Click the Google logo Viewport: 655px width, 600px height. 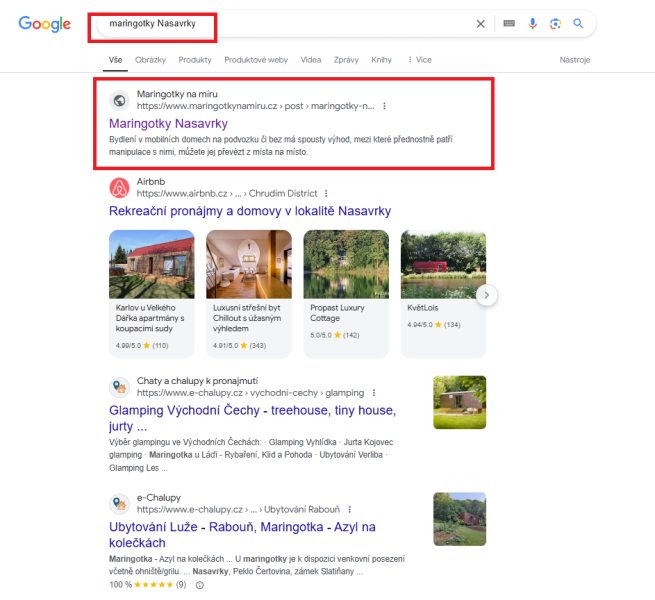pos(45,24)
